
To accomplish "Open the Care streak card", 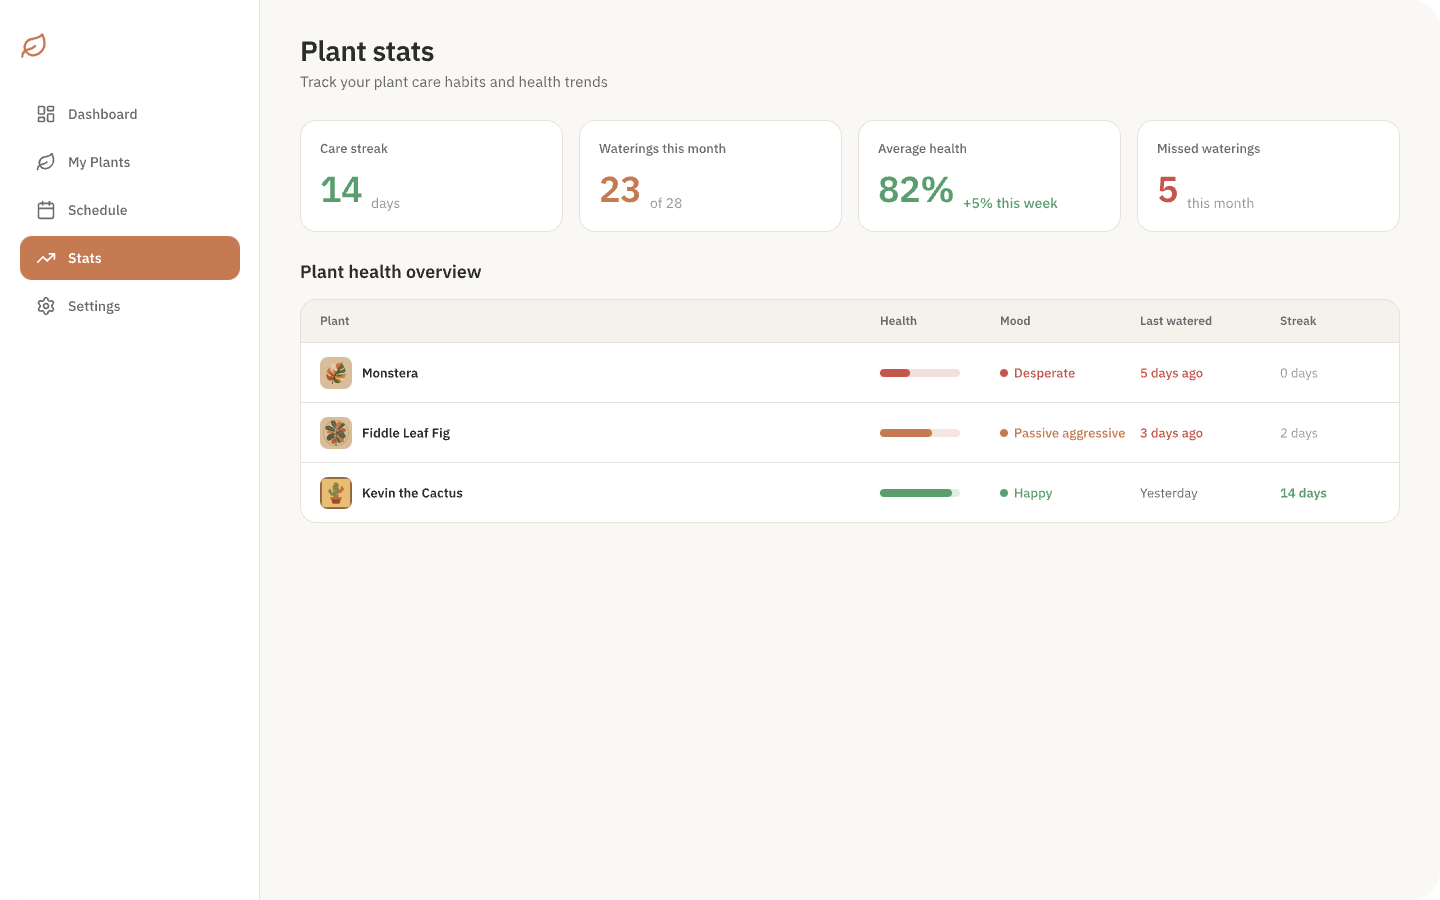I will coord(431,176).
